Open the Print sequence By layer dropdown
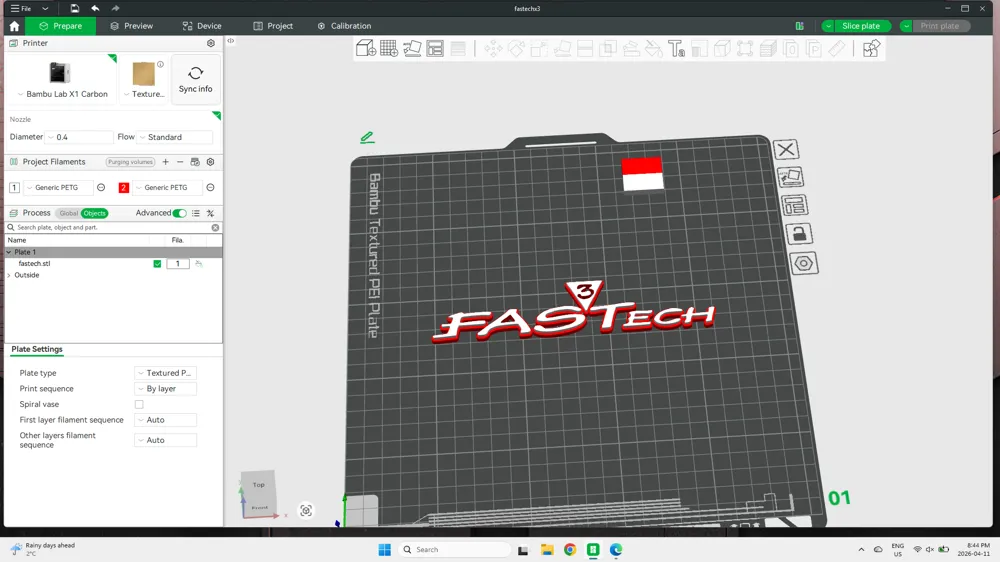This screenshot has width=1000, height=562. [x=165, y=388]
